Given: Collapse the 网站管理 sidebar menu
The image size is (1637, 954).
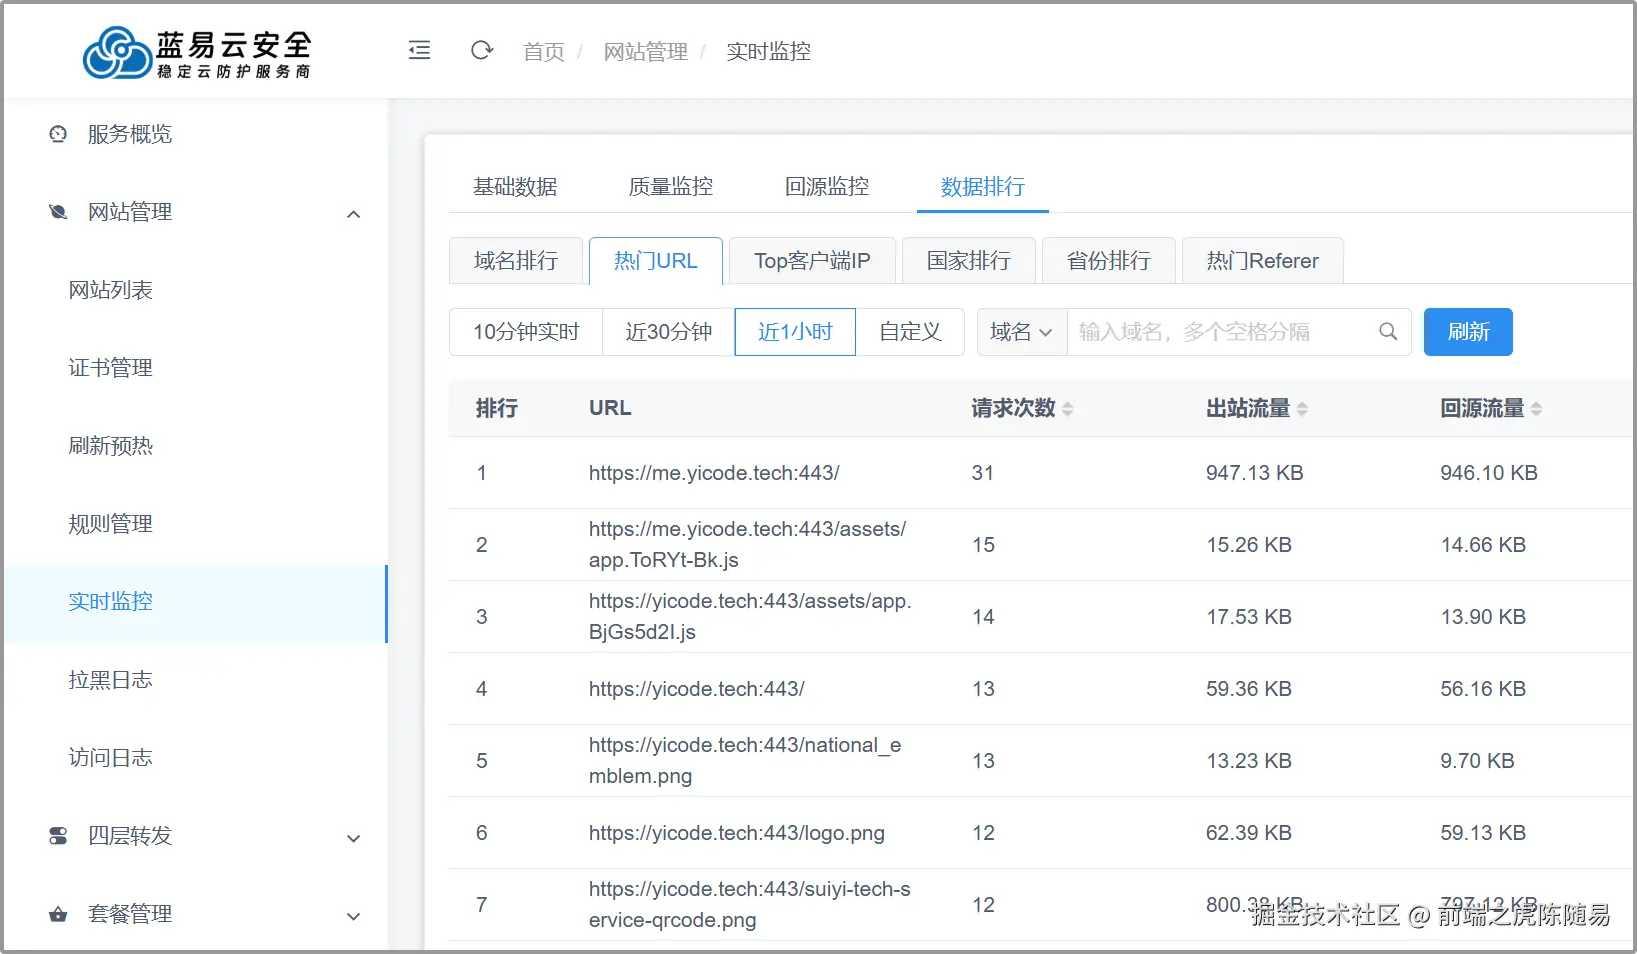Looking at the screenshot, I should pyautogui.click(x=353, y=213).
